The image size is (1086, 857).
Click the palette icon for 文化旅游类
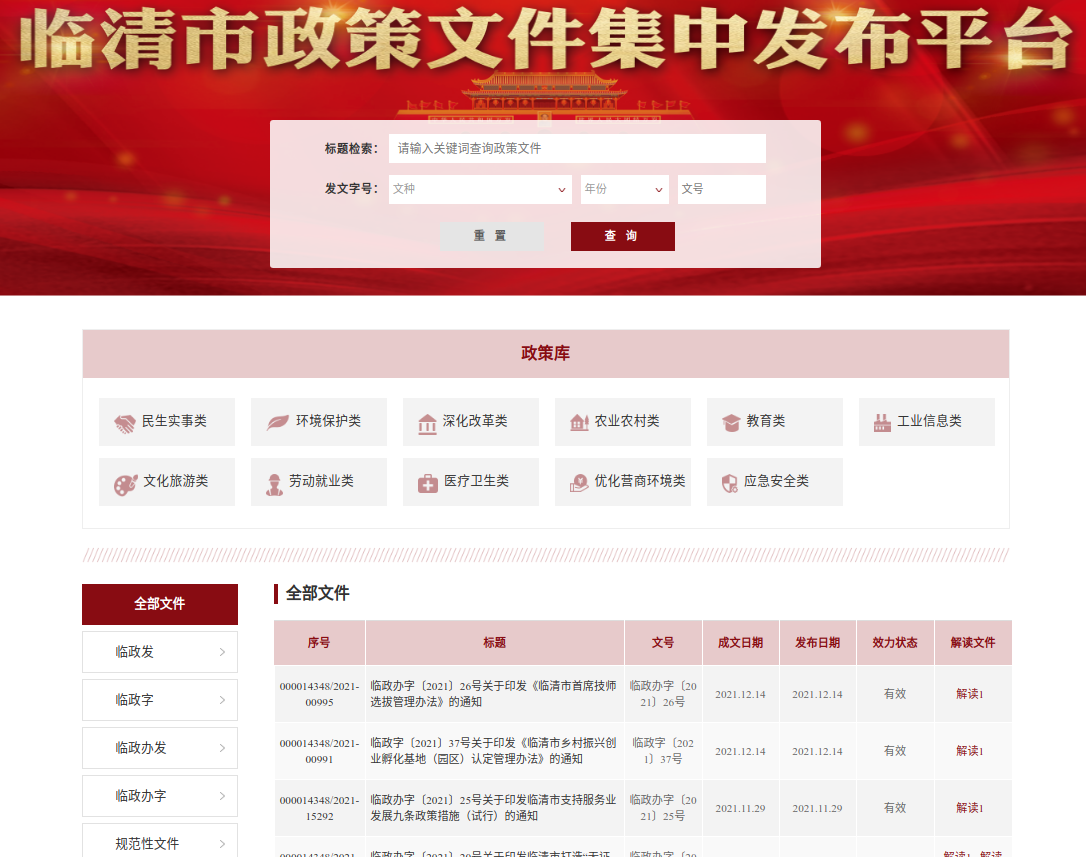point(125,484)
